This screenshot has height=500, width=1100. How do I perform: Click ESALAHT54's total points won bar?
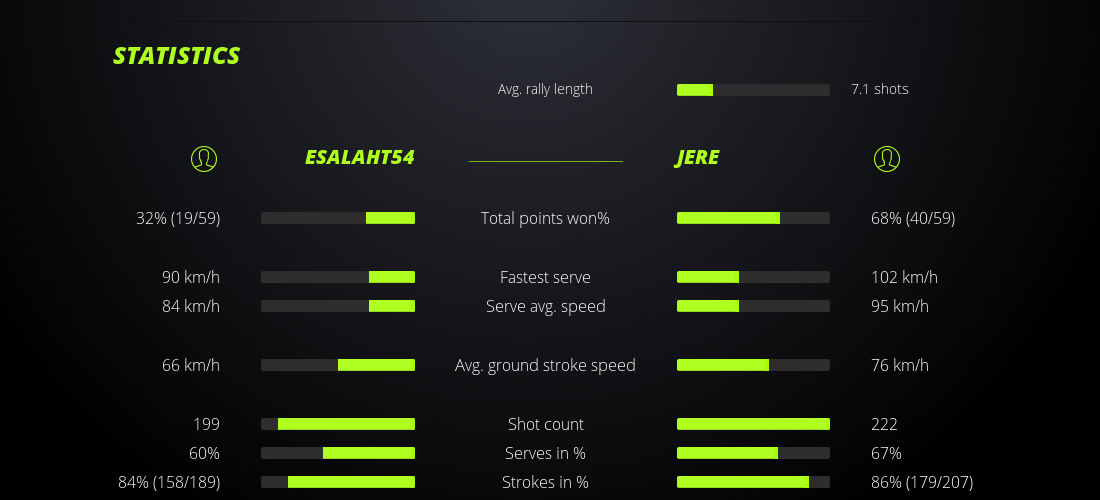coord(338,218)
